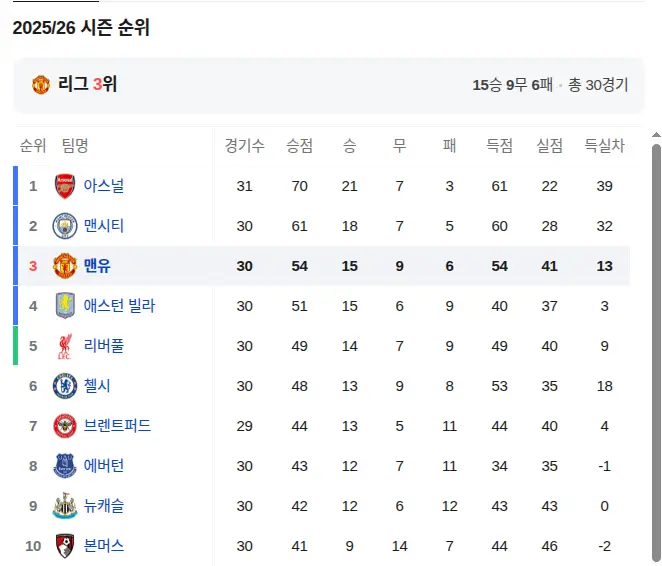662x566 pixels.
Task: Click the Liverpool crest icon
Action: click(x=65, y=346)
